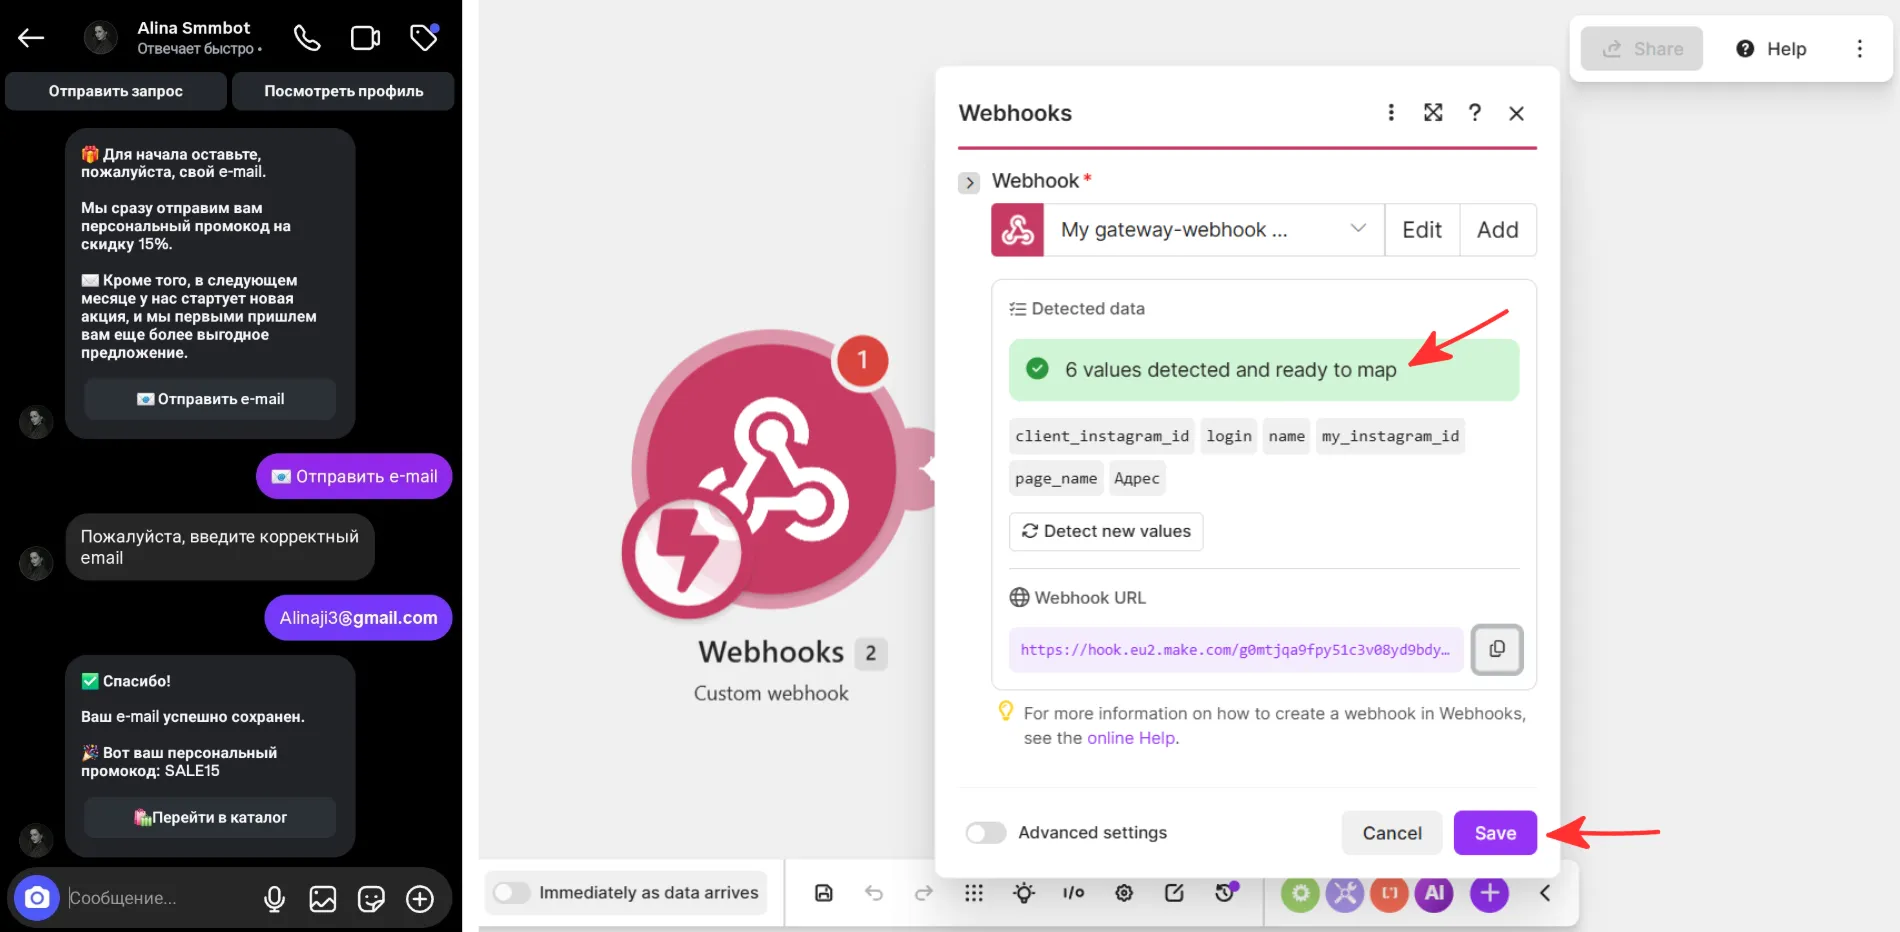Click the Посмотреть профиль button
Viewport: 1900px width, 932px height.
(343, 91)
